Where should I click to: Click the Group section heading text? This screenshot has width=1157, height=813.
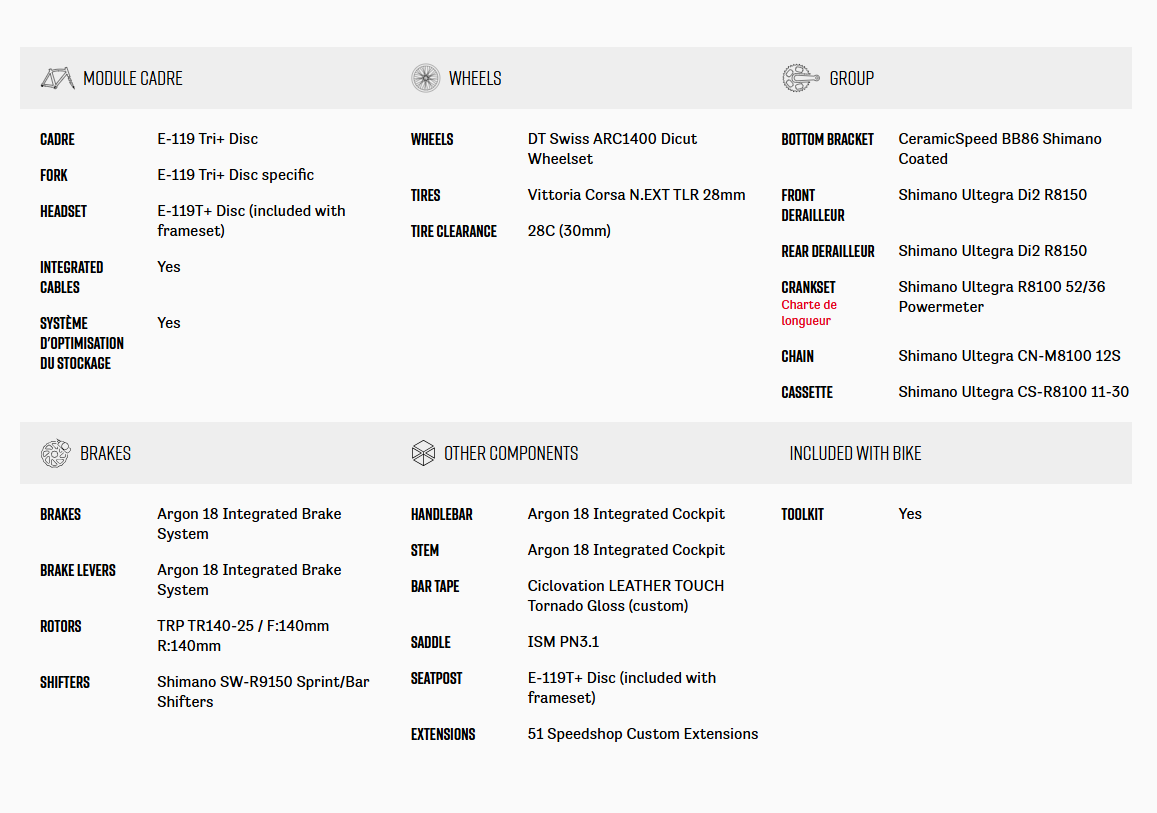pyautogui.click(x=851, y=78)
